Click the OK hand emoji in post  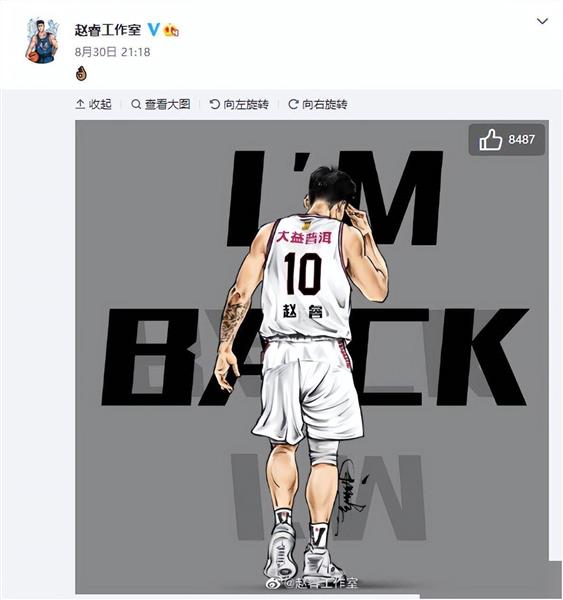pos(81,73)
